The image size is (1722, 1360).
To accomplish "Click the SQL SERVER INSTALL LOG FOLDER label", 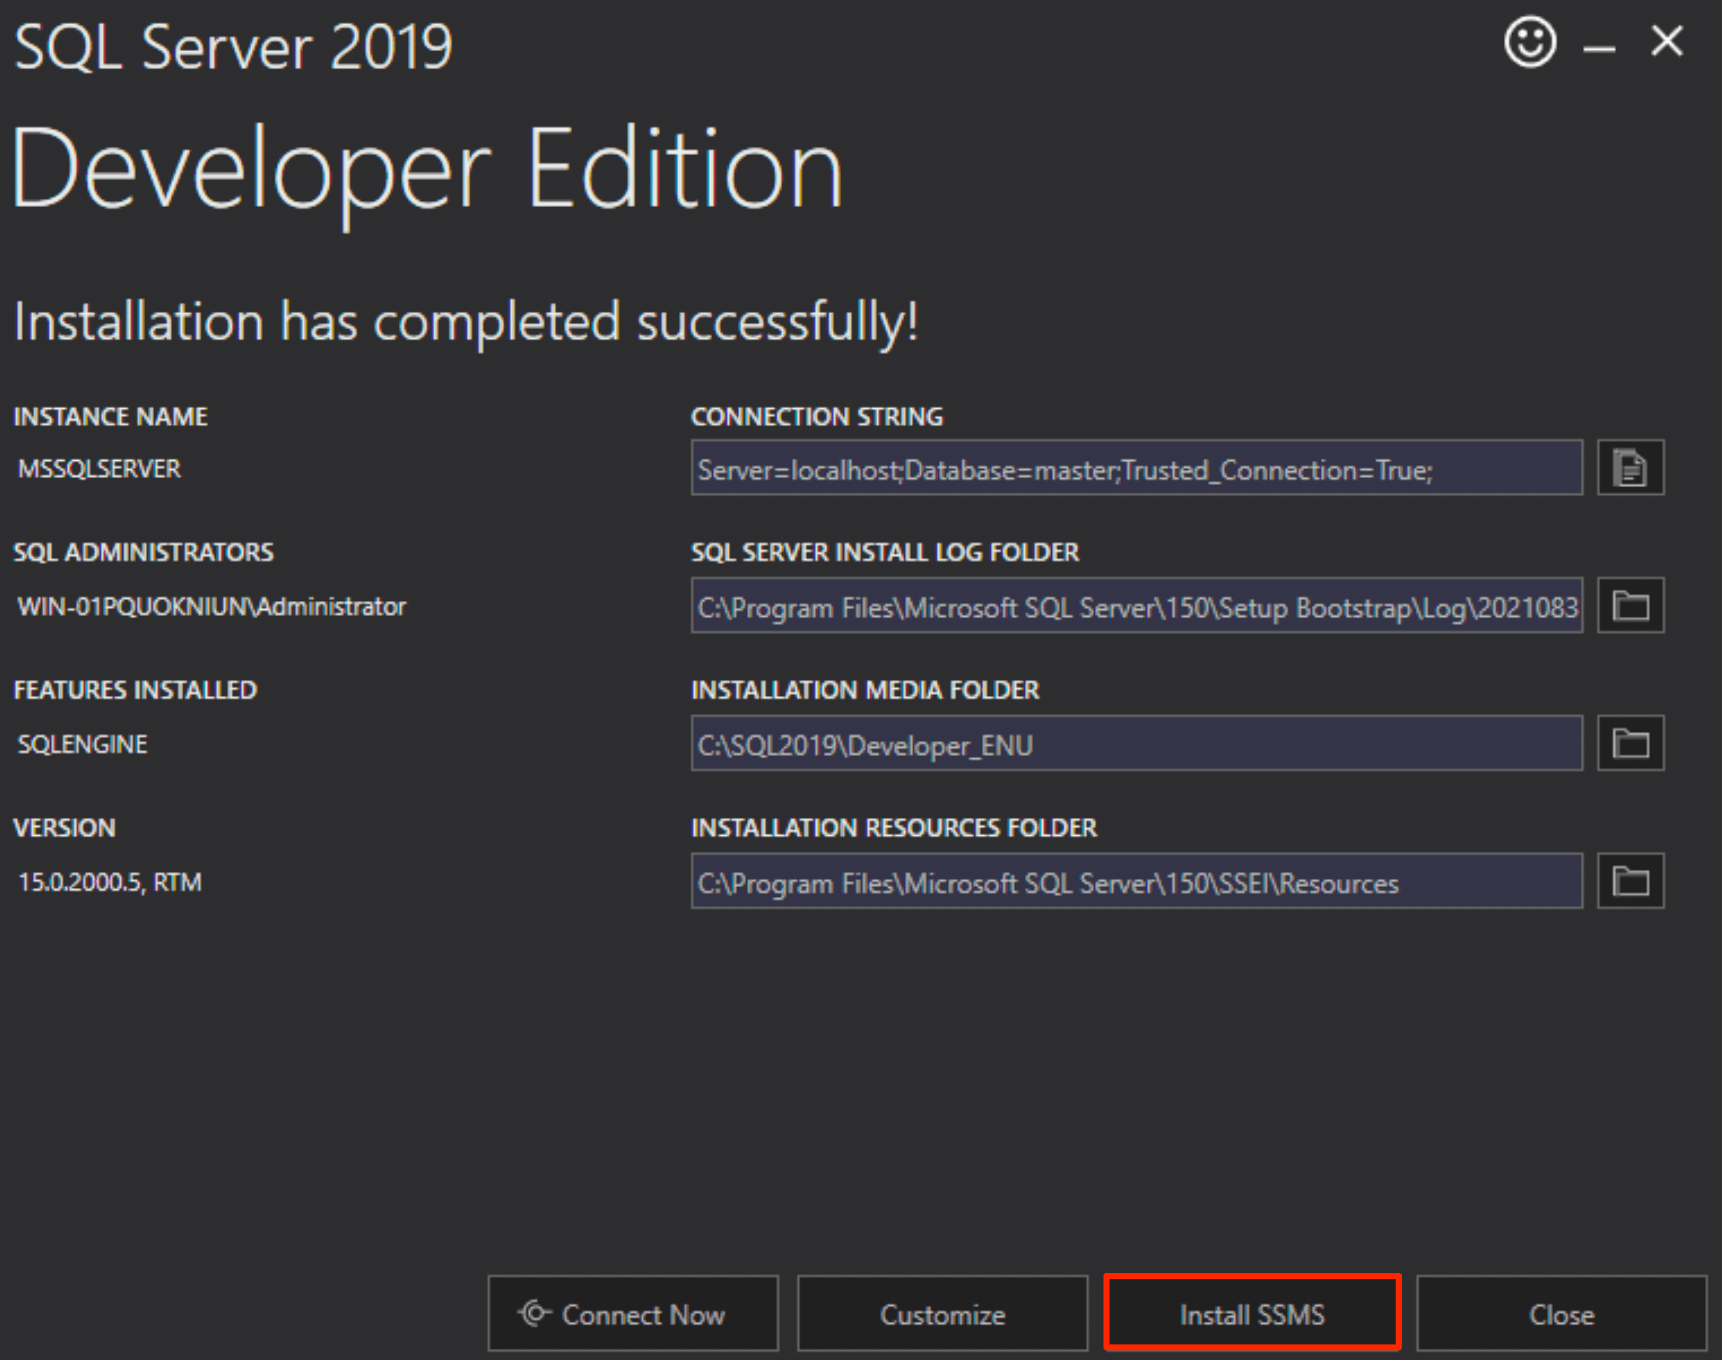I will coord(885,552).
